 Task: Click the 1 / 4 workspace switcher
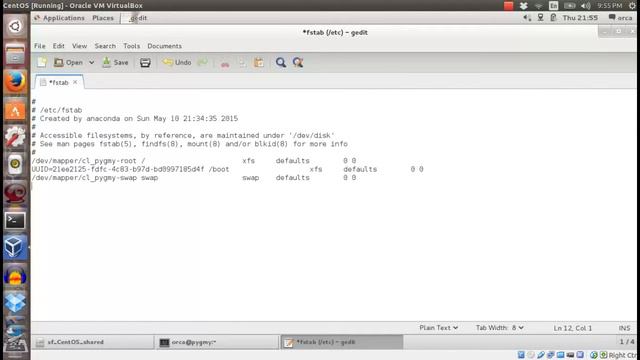click(627, 342)
